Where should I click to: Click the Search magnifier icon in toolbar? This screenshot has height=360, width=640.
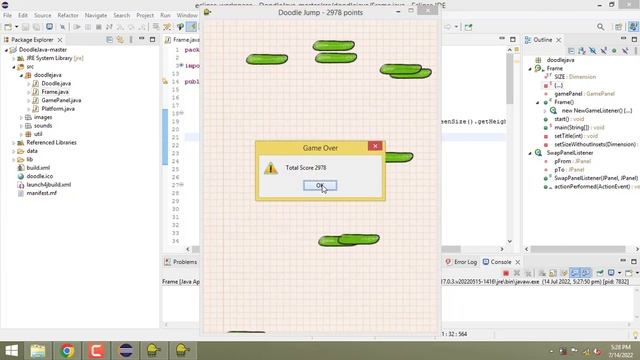[x=600, y=27]
